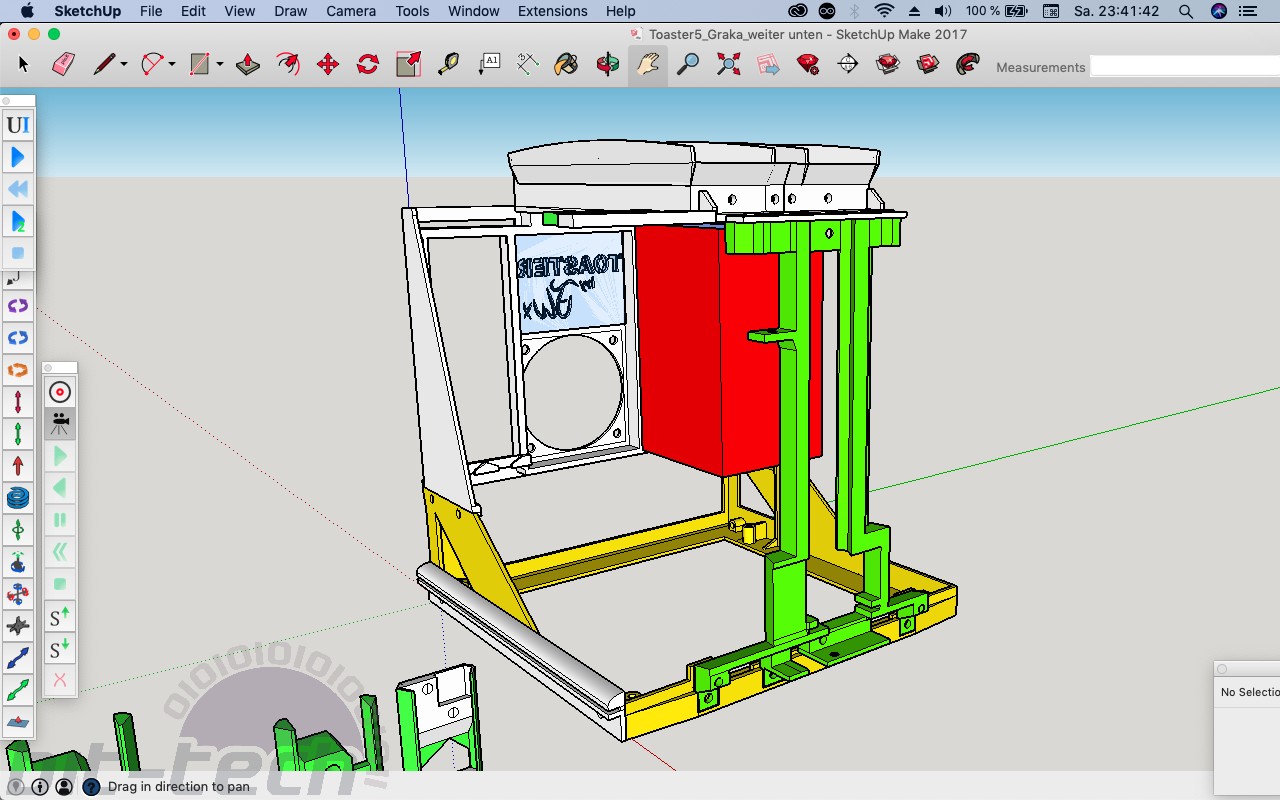Select the Move tool
This screenshot has width=1280, height=800.
[328, 65]
